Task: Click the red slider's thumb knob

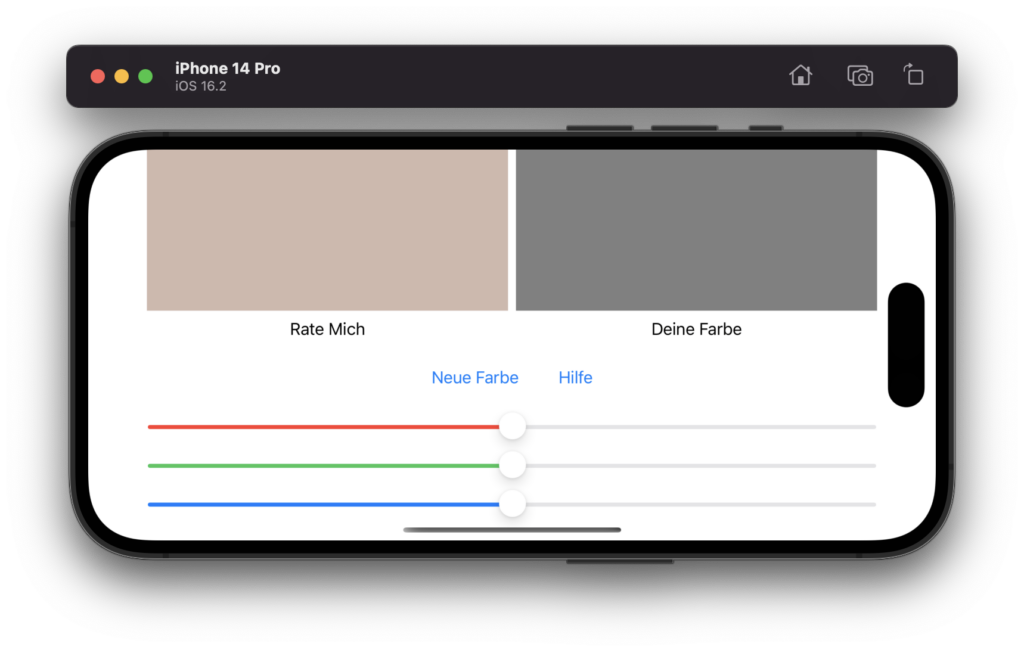Action: click(x=512, y=427)
